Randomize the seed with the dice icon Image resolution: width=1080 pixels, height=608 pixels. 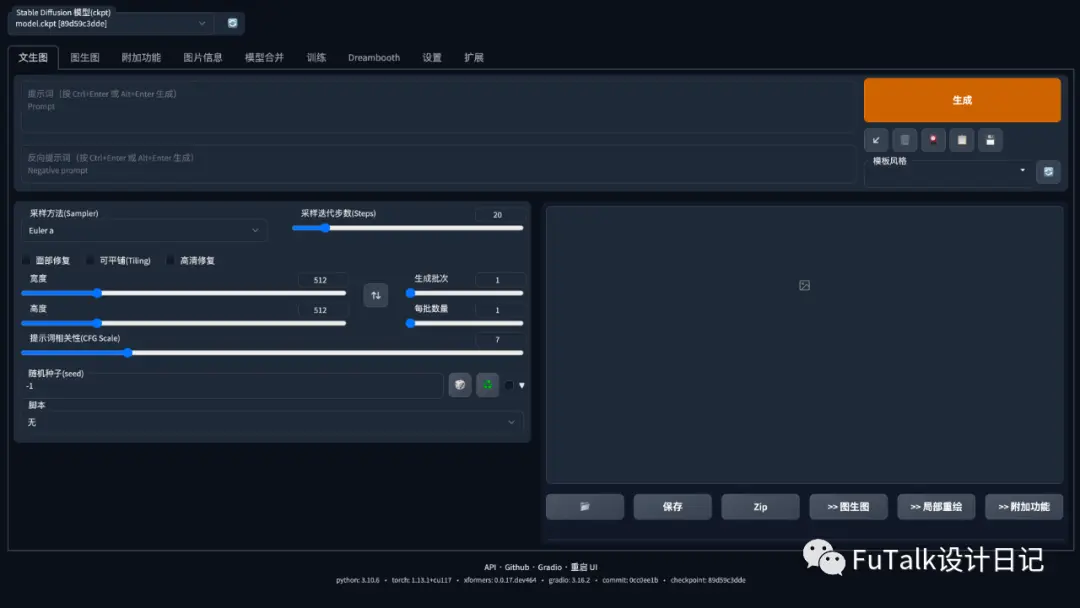(459, 385)
